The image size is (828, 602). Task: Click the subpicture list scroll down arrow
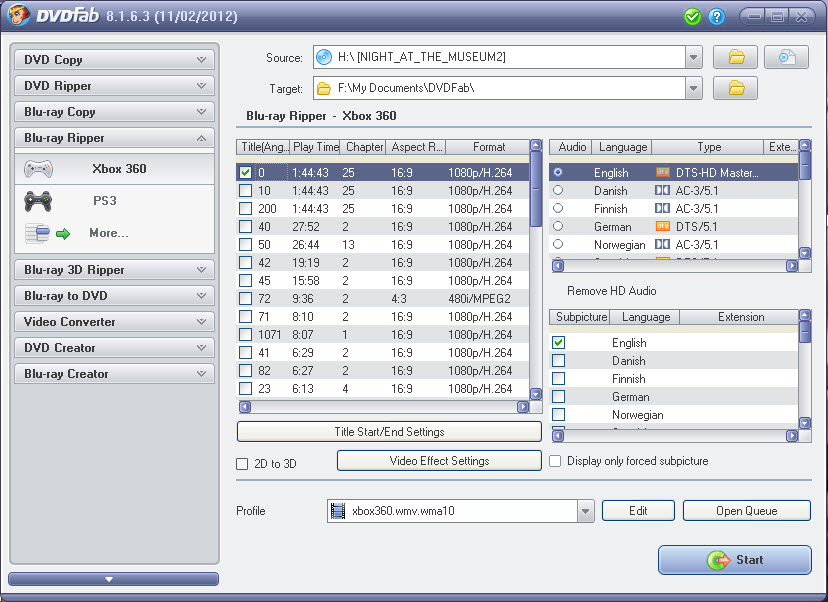805,422
